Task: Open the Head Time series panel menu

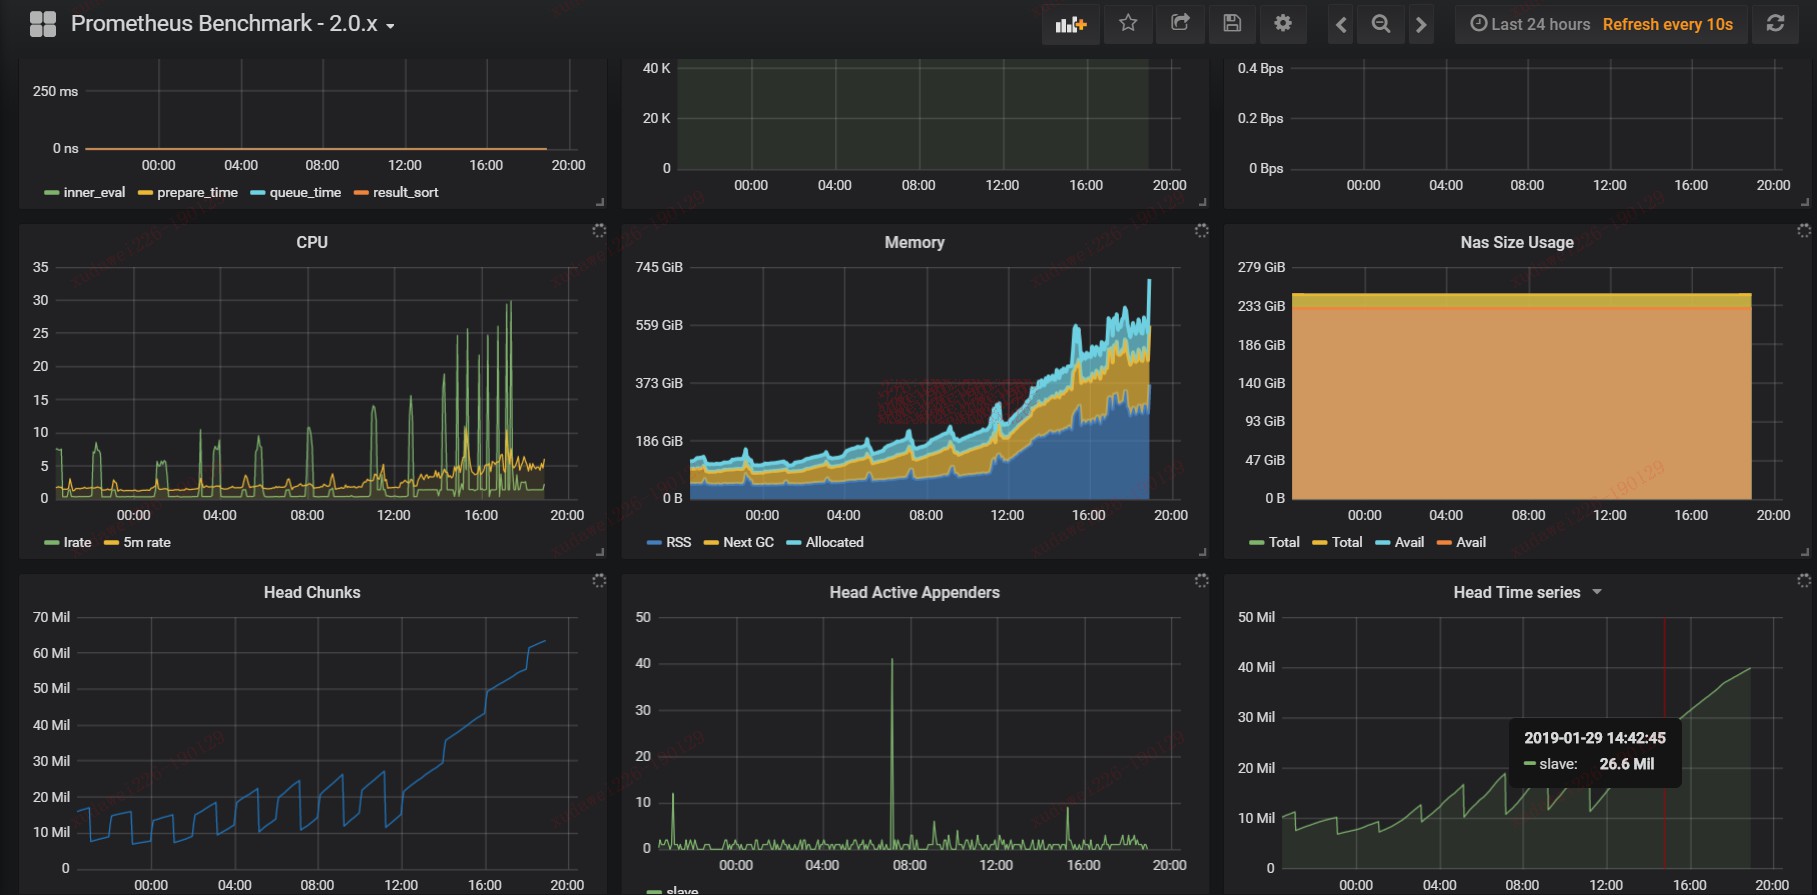Action: pyautogui.click(x=1517, y=592)
